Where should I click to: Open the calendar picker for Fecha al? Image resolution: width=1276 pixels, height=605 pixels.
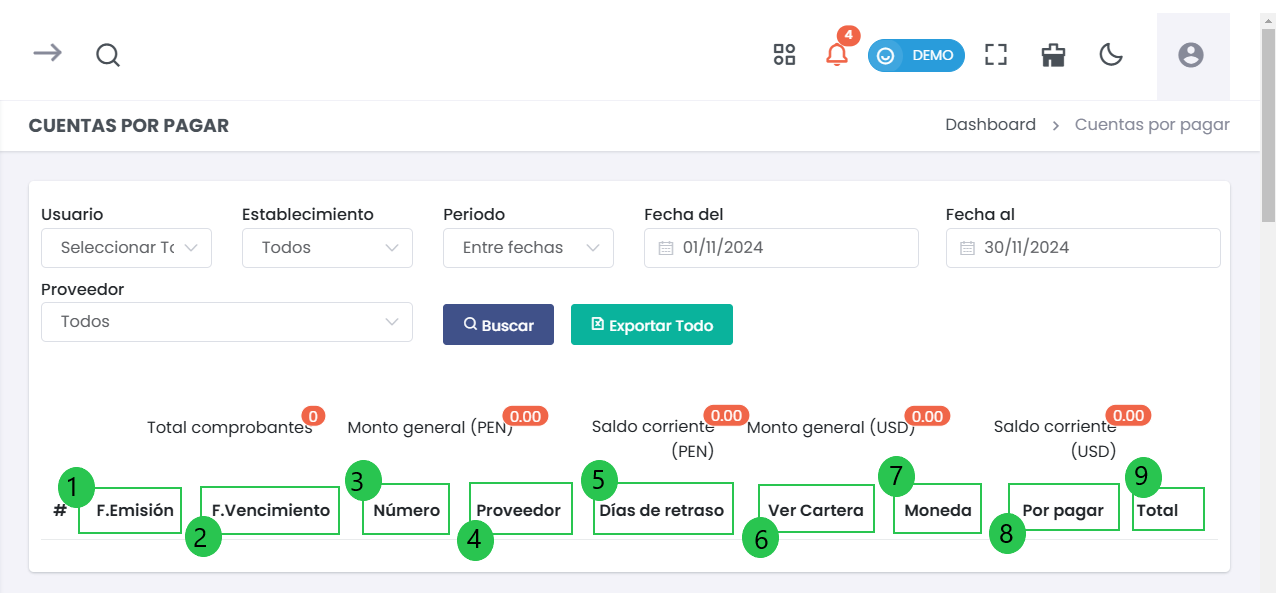point(967,247)
